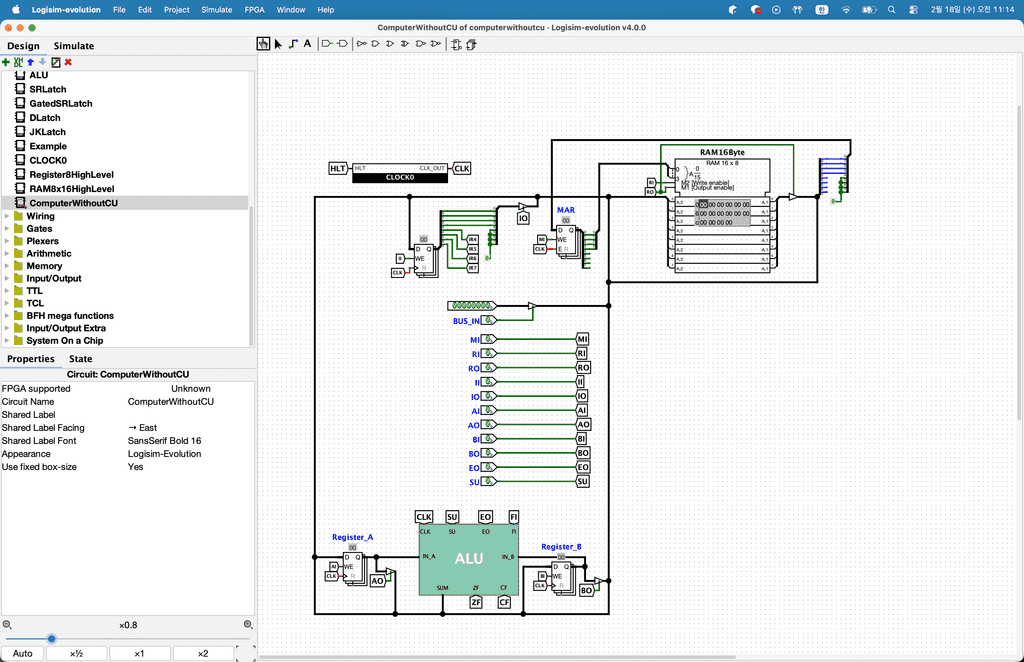Move circuit up with blue up arrow
This screenshot has height=662, width=1024.
(x=30, y=62)
